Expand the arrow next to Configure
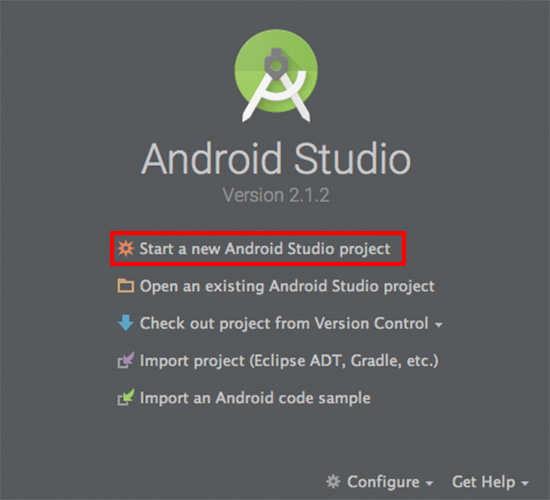 point(429,484)
